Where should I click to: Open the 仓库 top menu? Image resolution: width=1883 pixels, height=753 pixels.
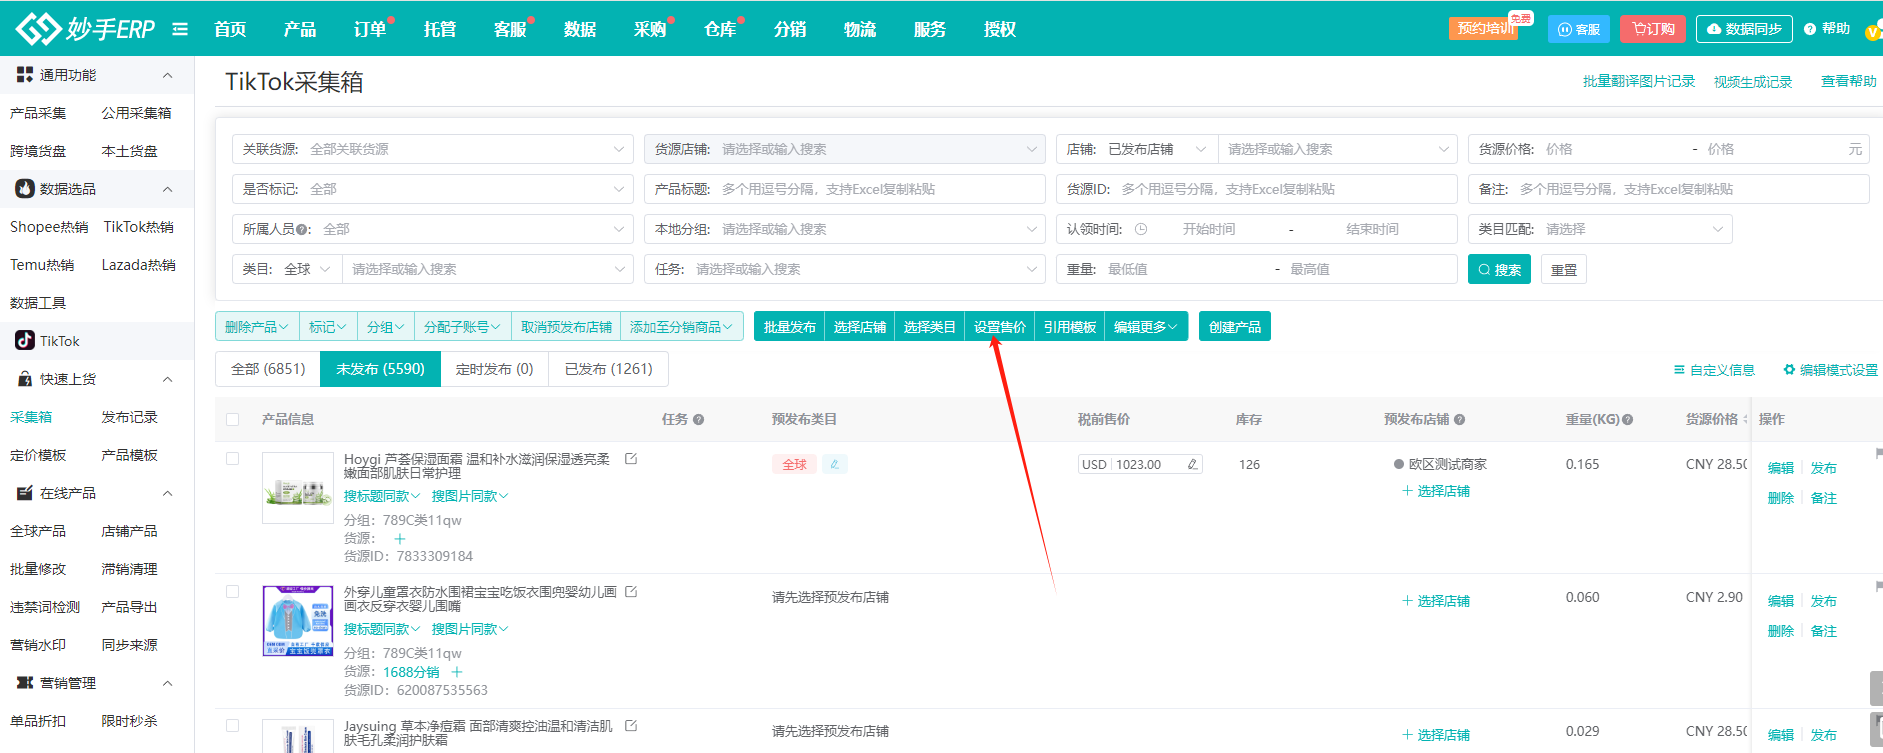720,29
